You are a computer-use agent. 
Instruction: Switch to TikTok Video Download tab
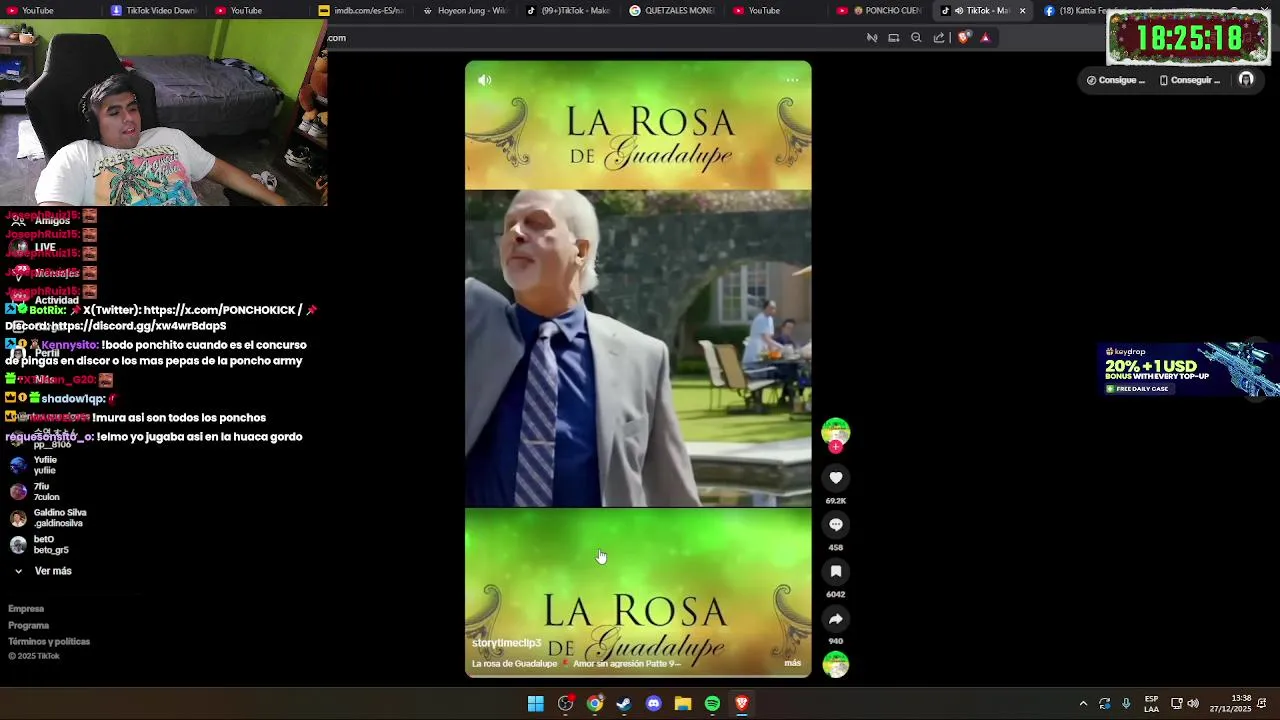155,11
